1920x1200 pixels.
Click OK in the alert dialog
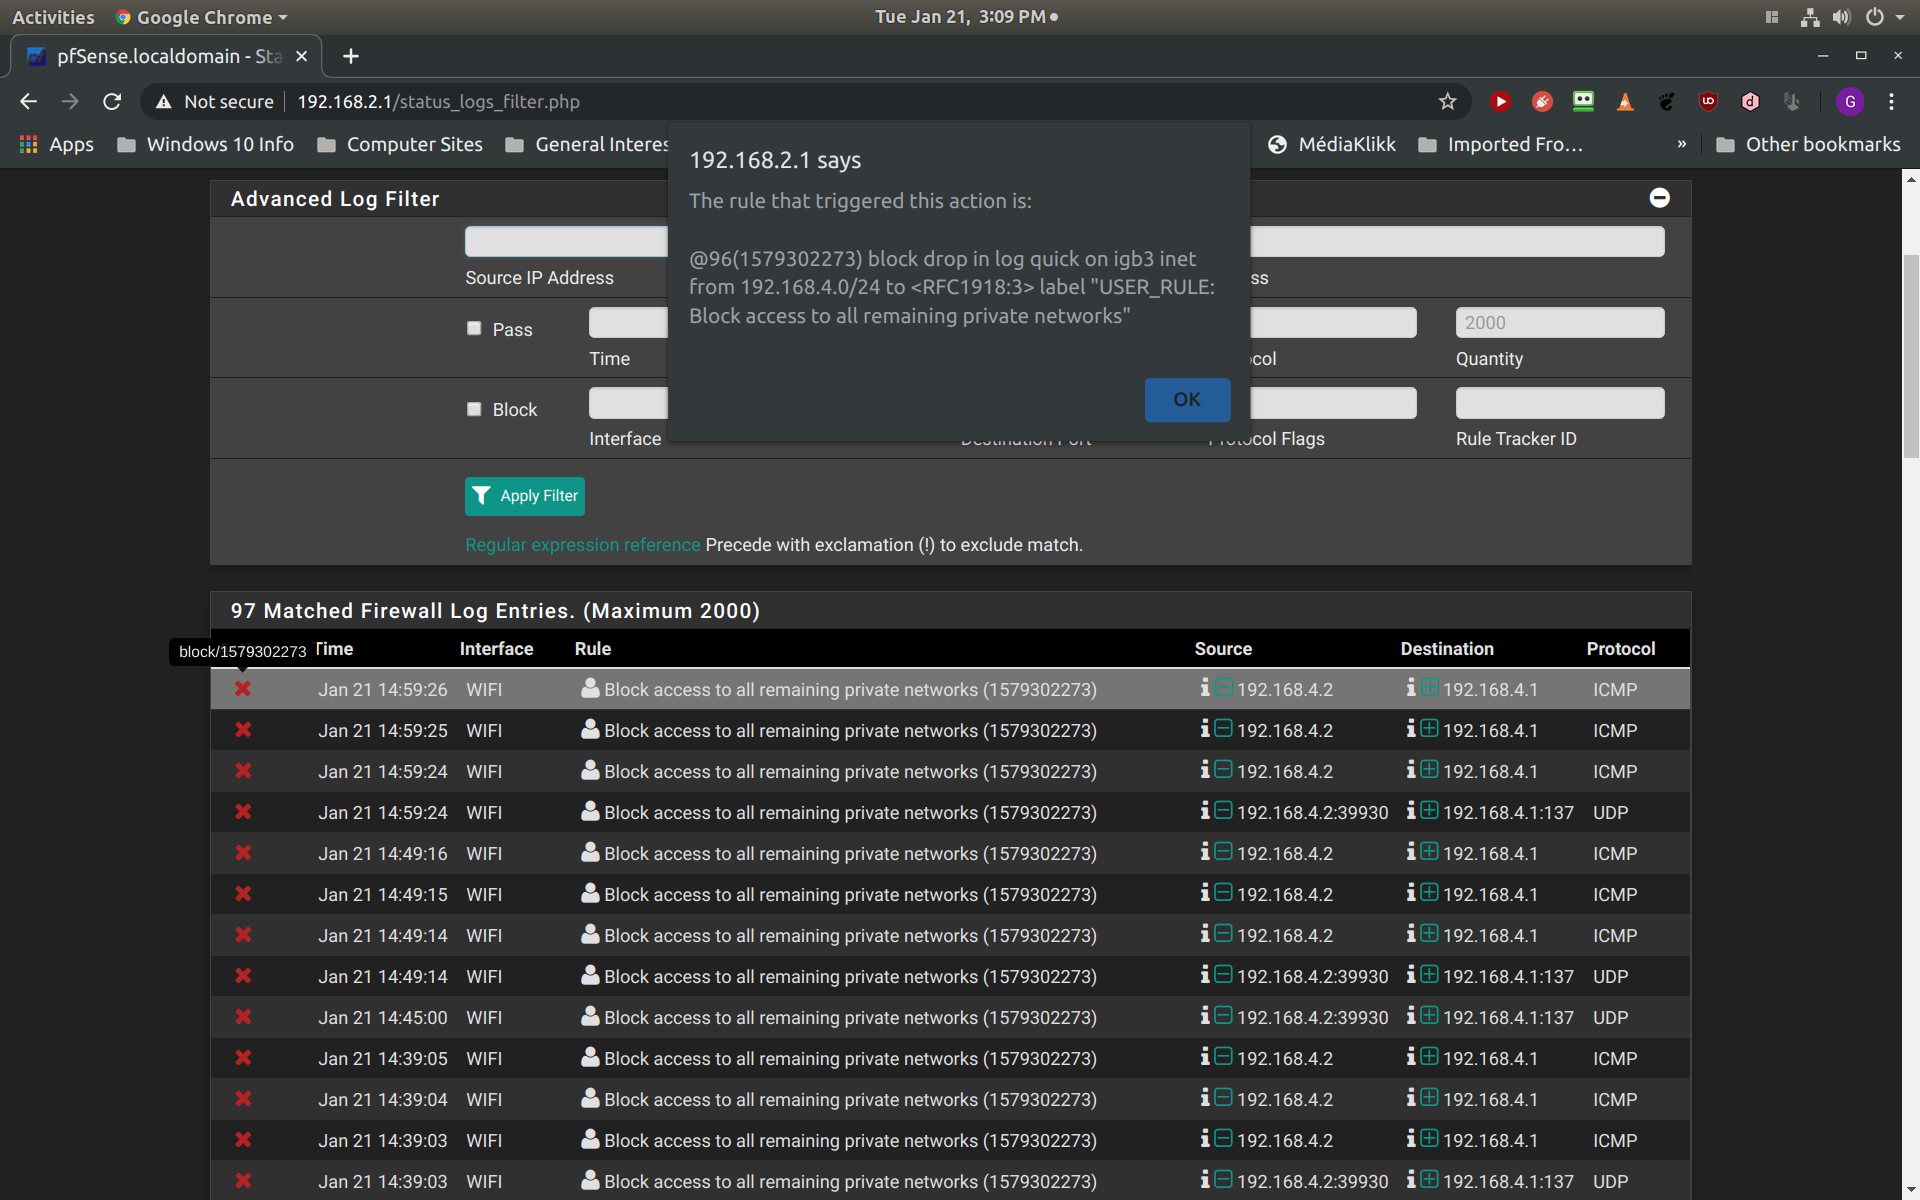pyautogui.click(x=1187, y=399)
